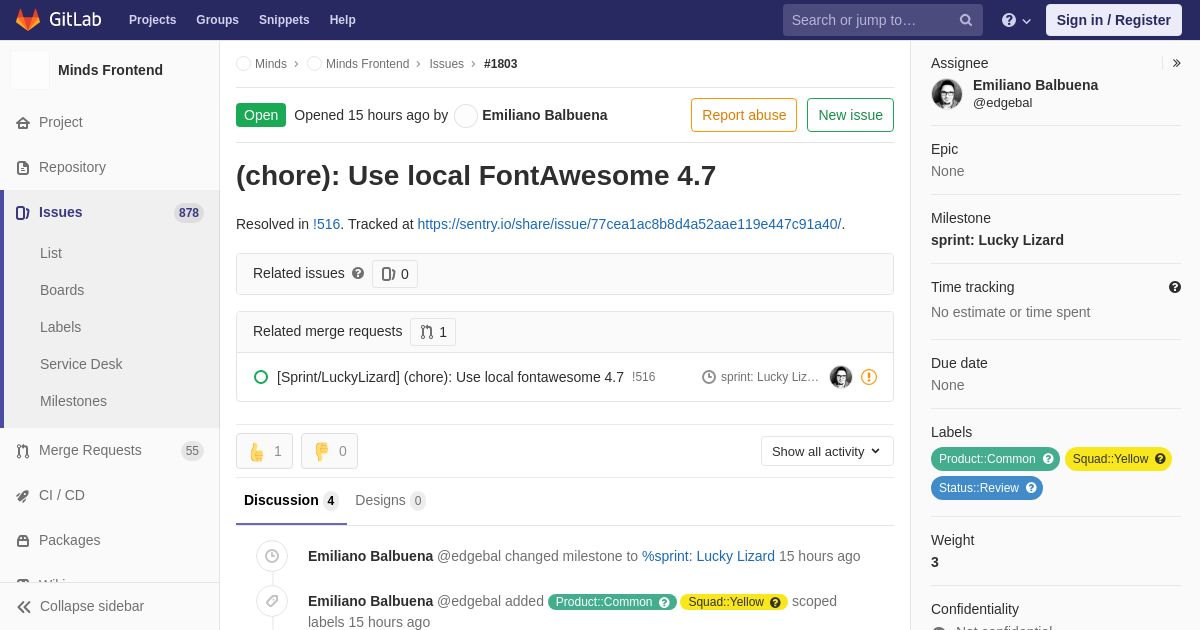Viewport: 1200px width, 630px height.
Task: Click the Minds Frontend project title in sidebar
Action: [x=110, y=70]
